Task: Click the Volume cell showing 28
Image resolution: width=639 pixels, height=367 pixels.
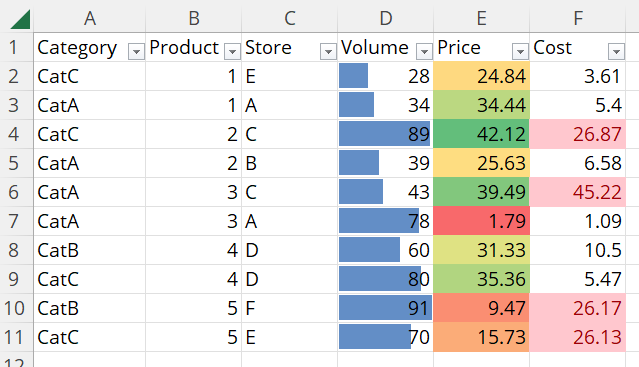Action: pos(386,76)
